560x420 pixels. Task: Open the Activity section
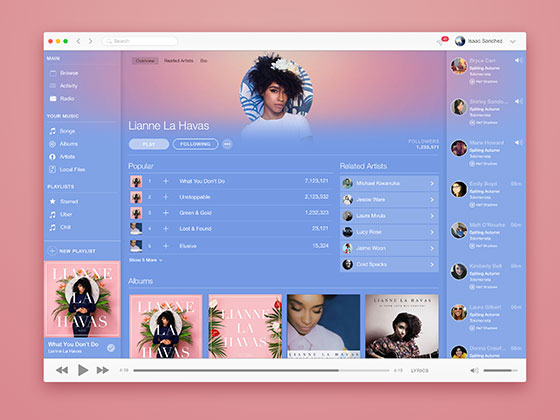click(64, 86)
